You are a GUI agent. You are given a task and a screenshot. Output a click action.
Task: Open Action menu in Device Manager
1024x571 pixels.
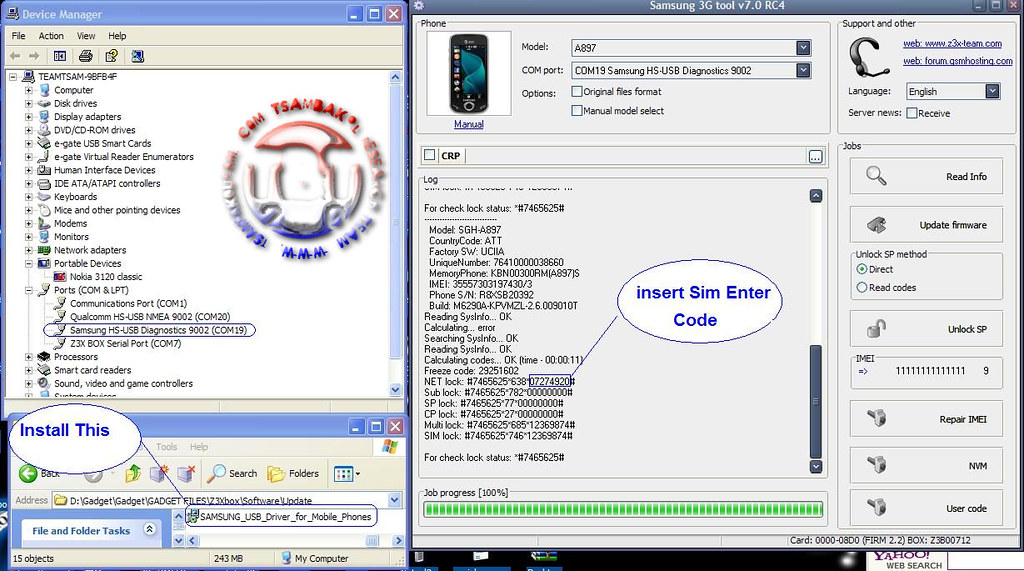(x=51, y=36)
